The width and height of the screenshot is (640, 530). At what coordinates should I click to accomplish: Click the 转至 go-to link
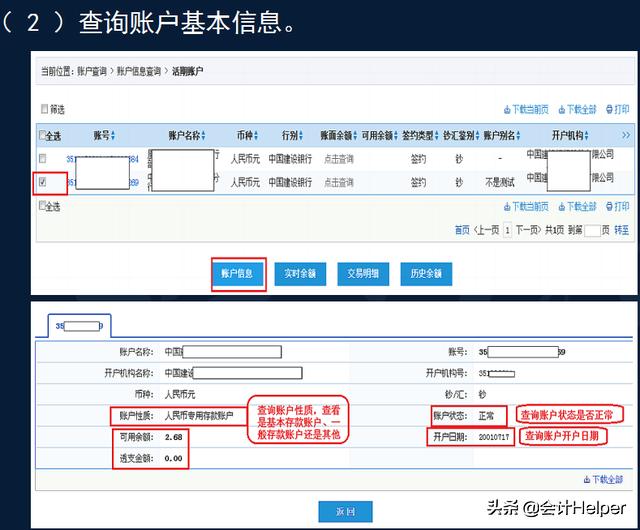click(621, 230)
